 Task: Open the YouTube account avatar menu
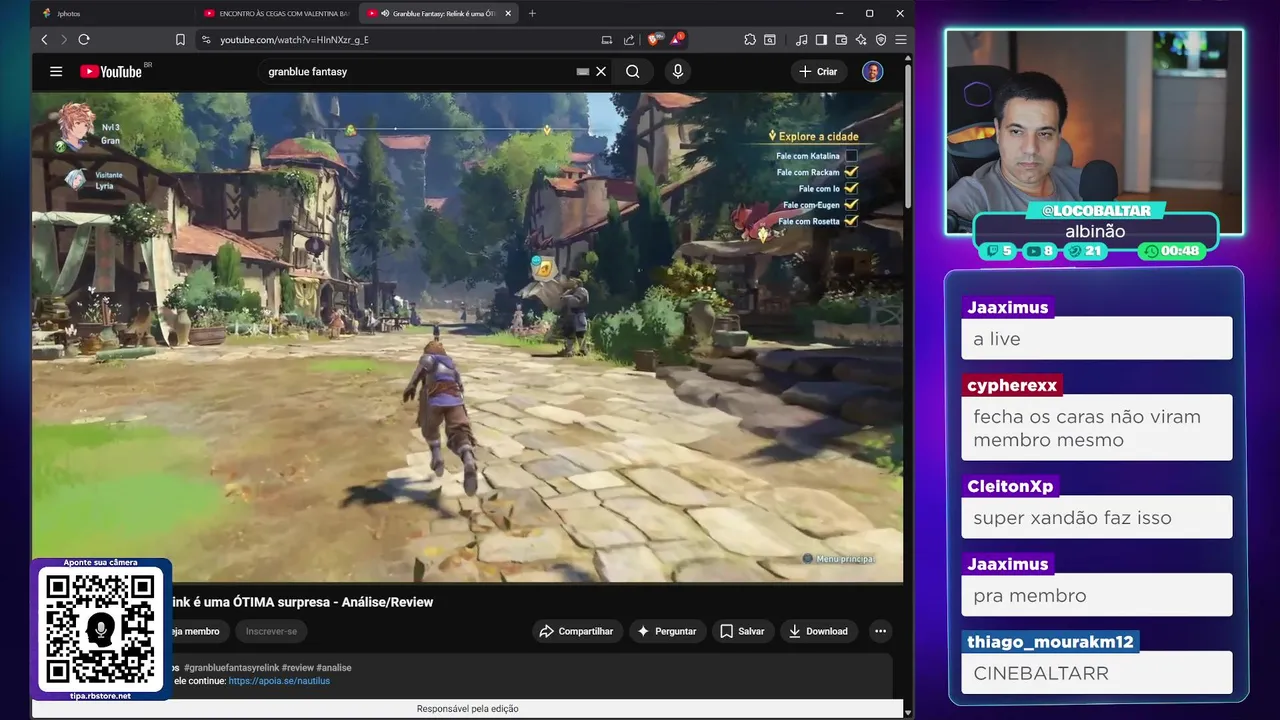point(873,71)
